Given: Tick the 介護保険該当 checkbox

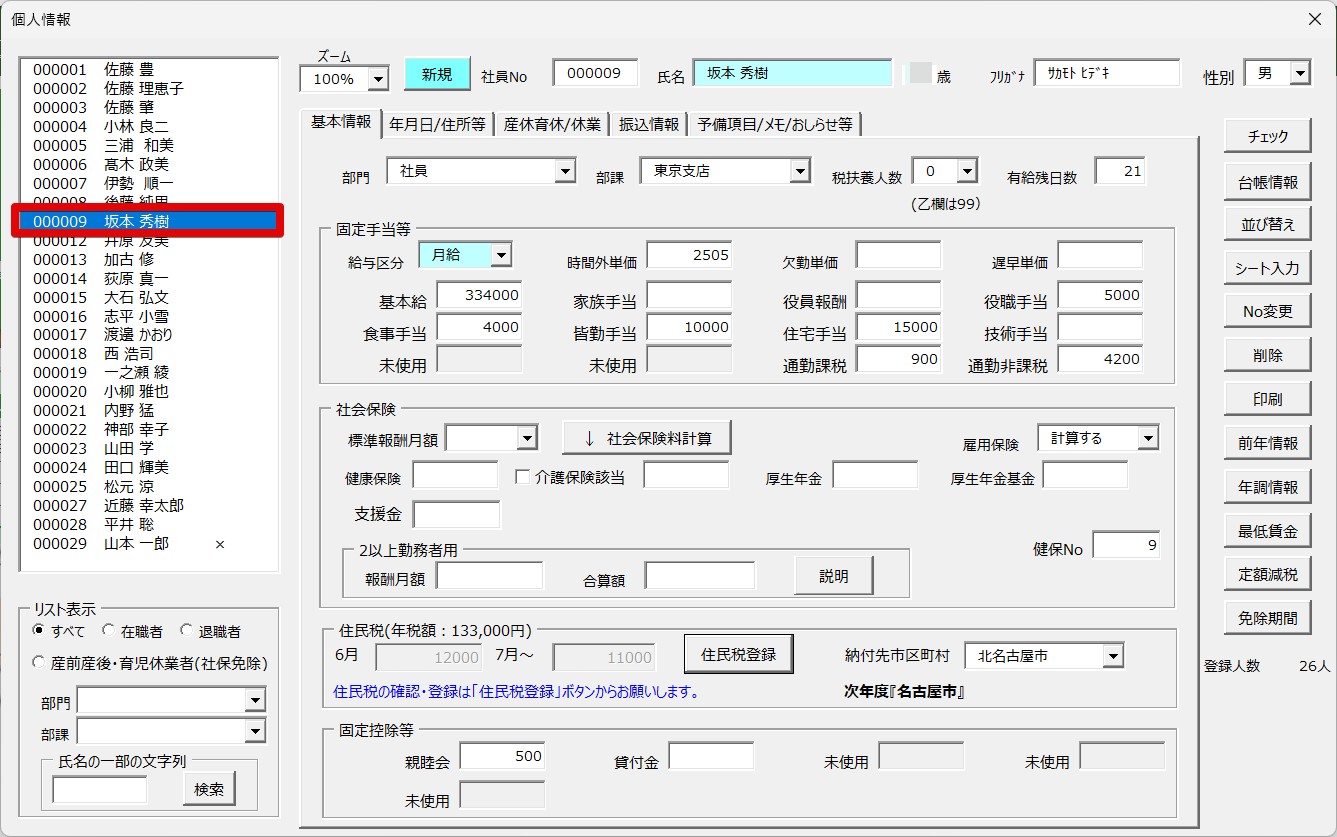Looking at the screenshot, I should point(522,476).
